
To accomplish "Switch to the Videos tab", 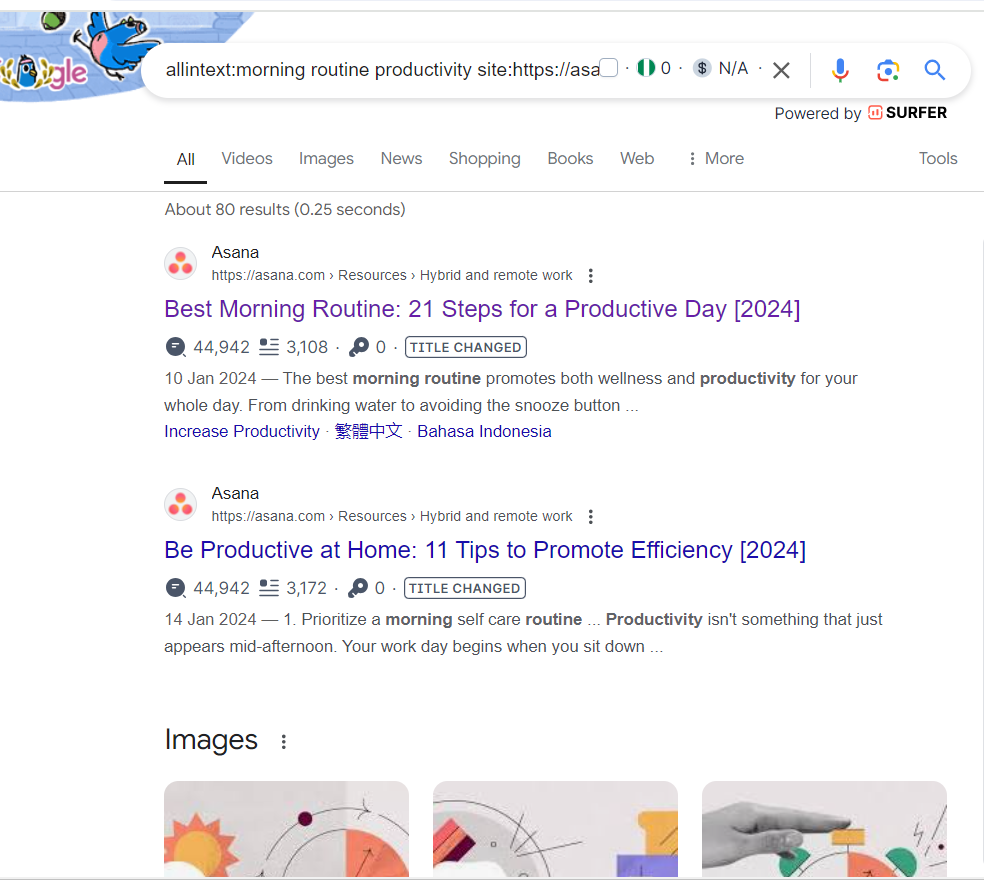I will (x=247, y=158).
